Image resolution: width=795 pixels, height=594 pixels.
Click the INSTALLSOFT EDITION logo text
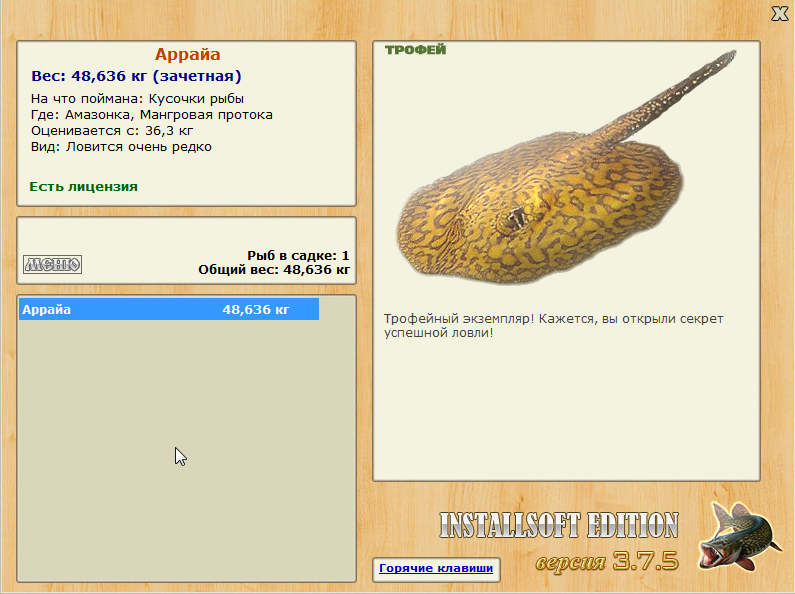click(x=559, y=525)
